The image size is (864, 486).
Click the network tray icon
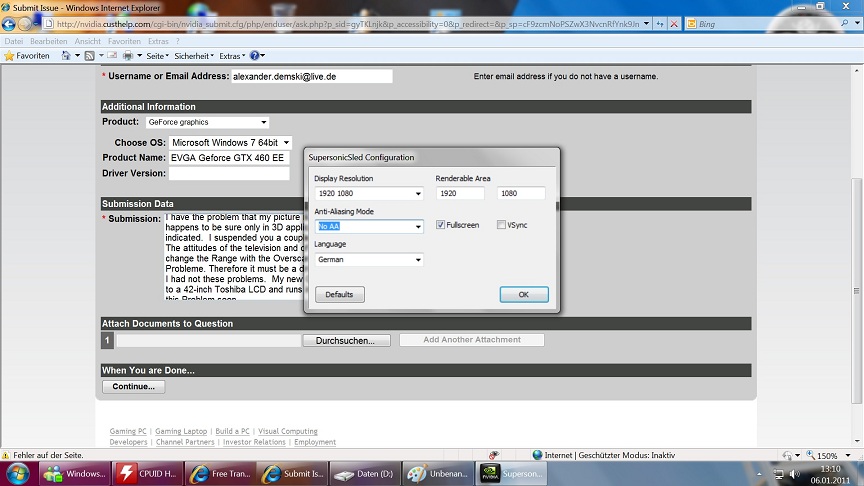778,474
